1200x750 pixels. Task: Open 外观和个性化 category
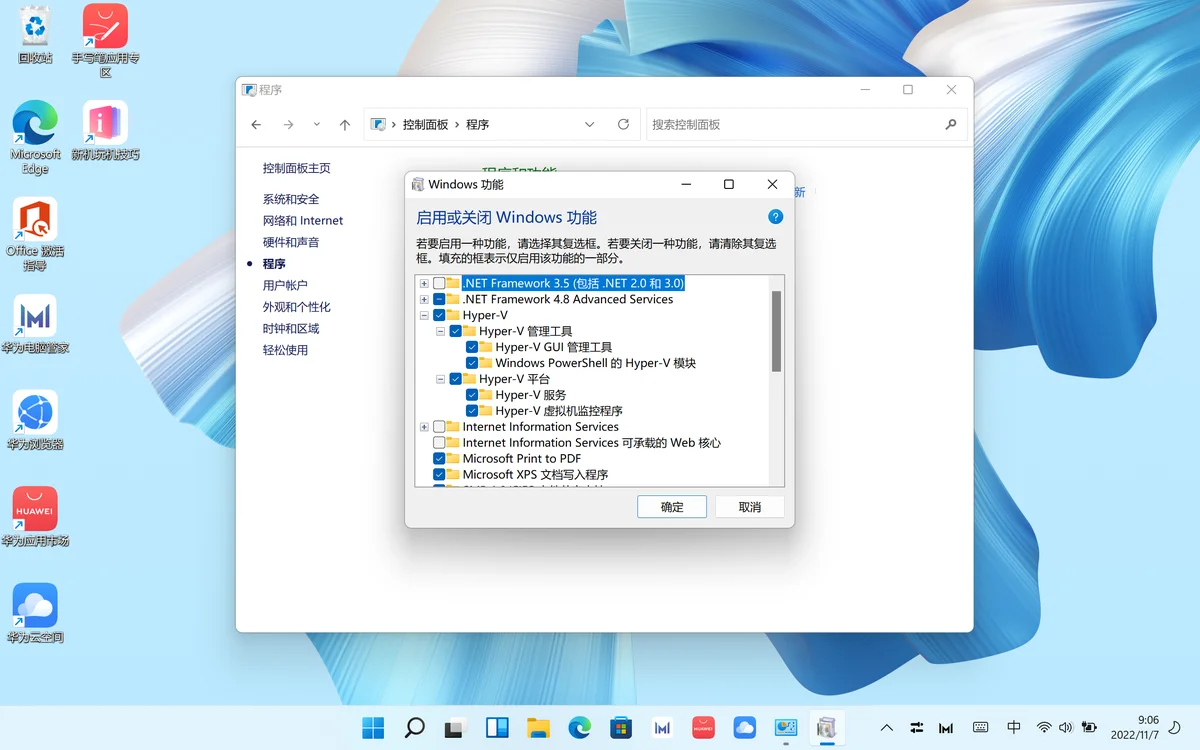[x=297, y=307]
